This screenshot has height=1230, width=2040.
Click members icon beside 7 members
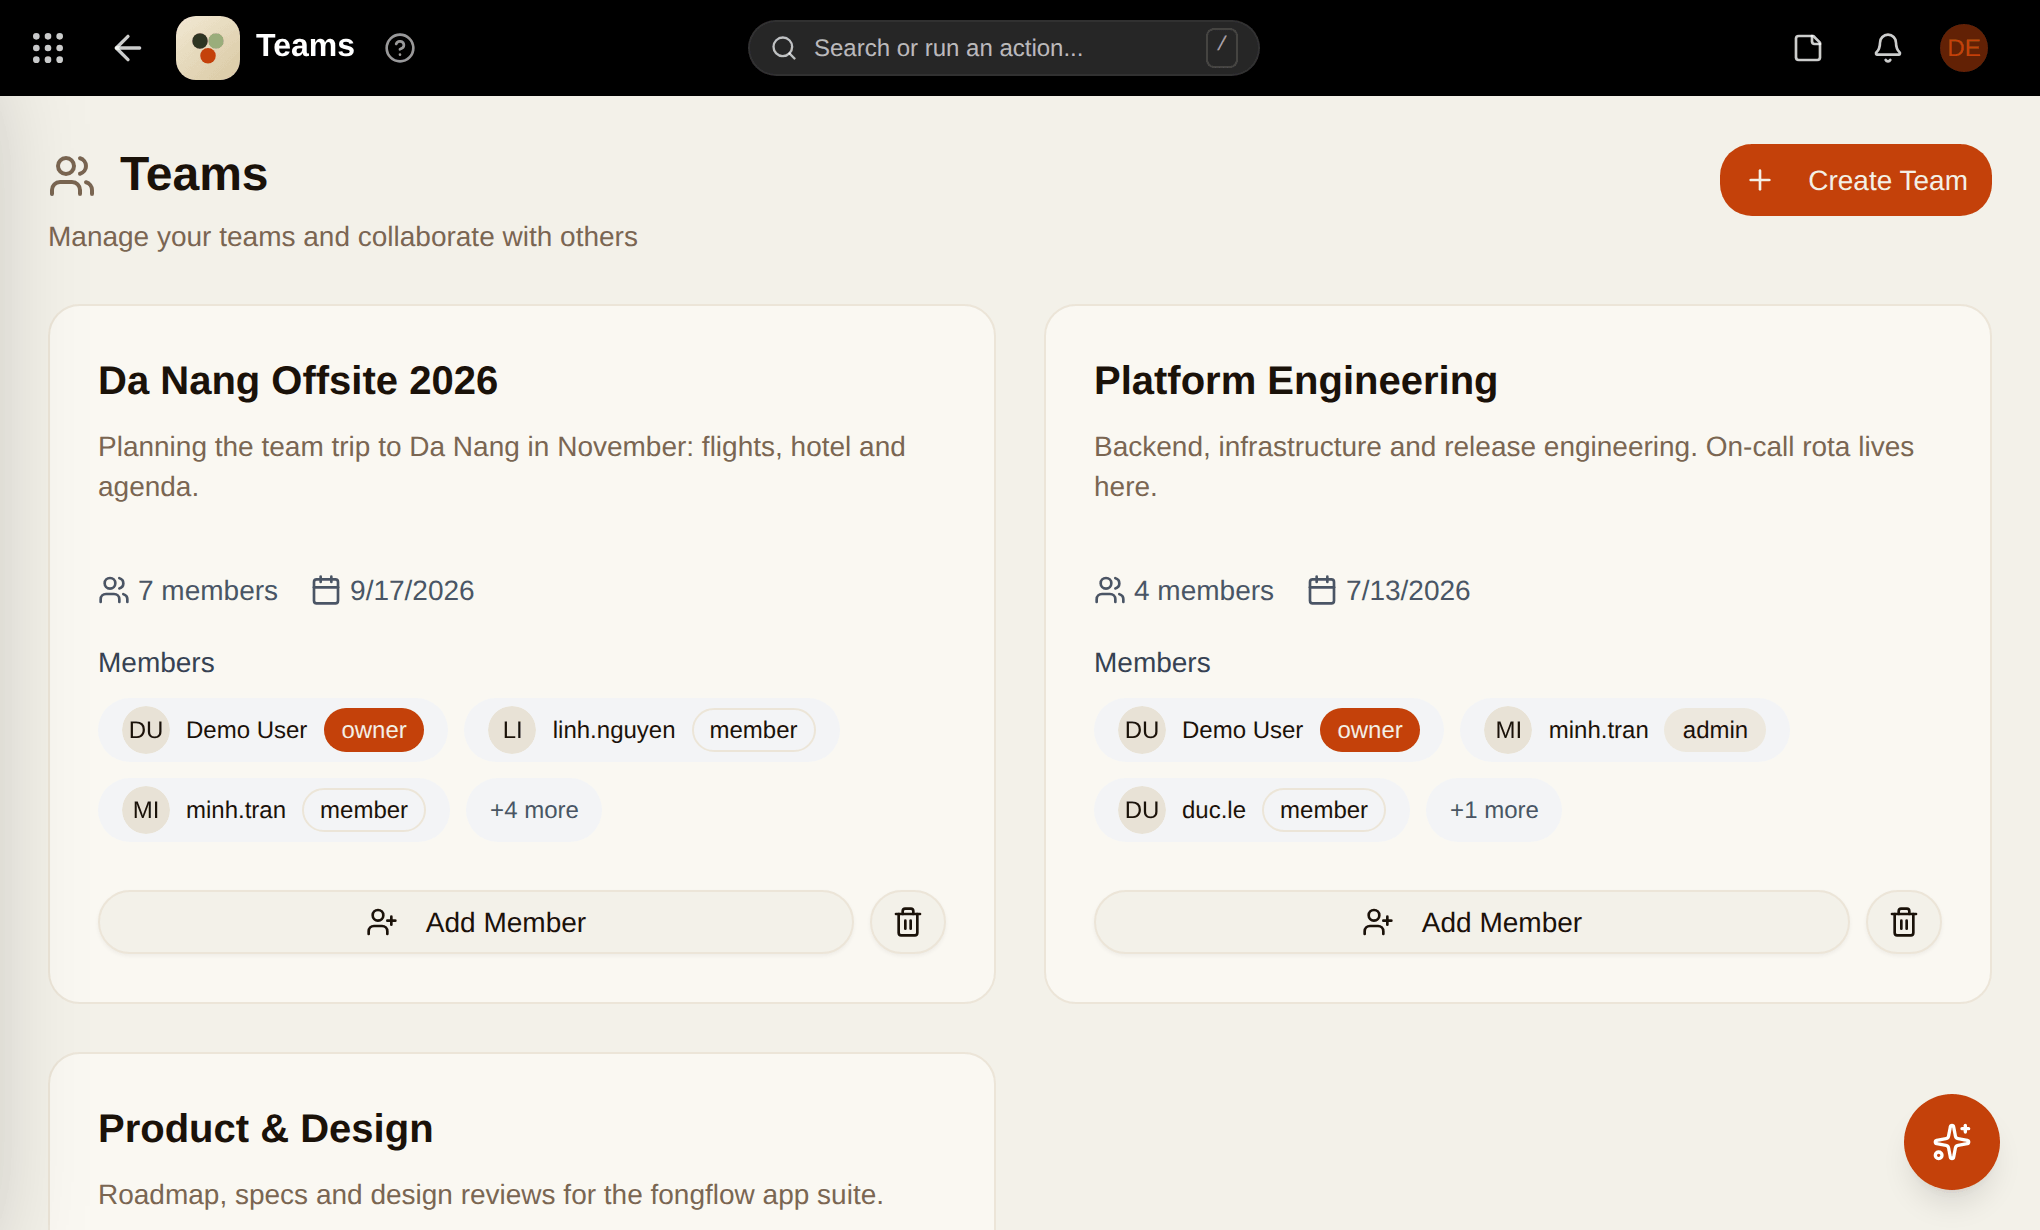click(x=114, y=590)
